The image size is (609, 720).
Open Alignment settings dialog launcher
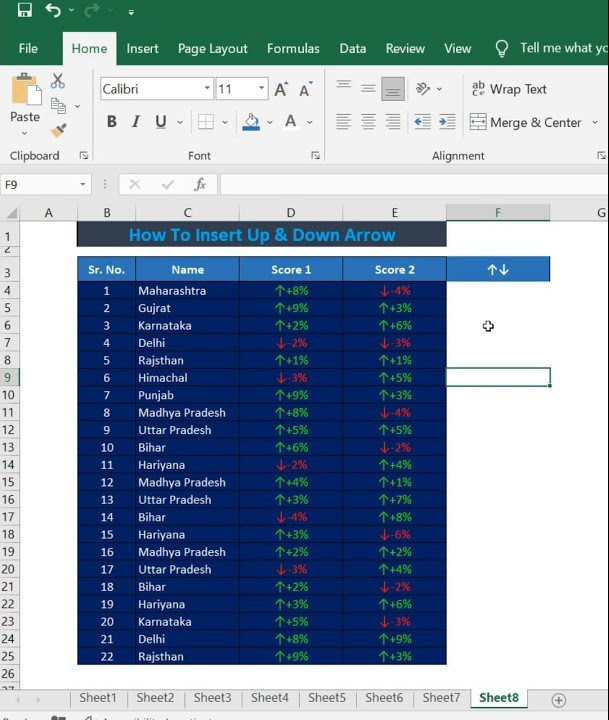pos(601,156)
